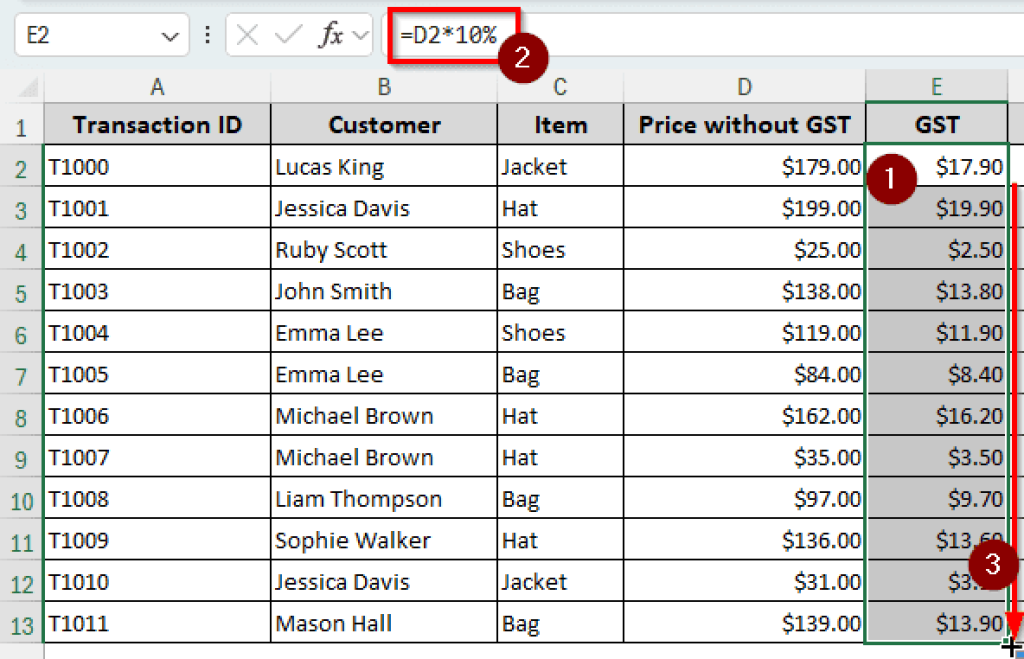Select the row 1 header
Image resolution: width=1024 pixels, height=659 pixels.
[x=21, y=125]
